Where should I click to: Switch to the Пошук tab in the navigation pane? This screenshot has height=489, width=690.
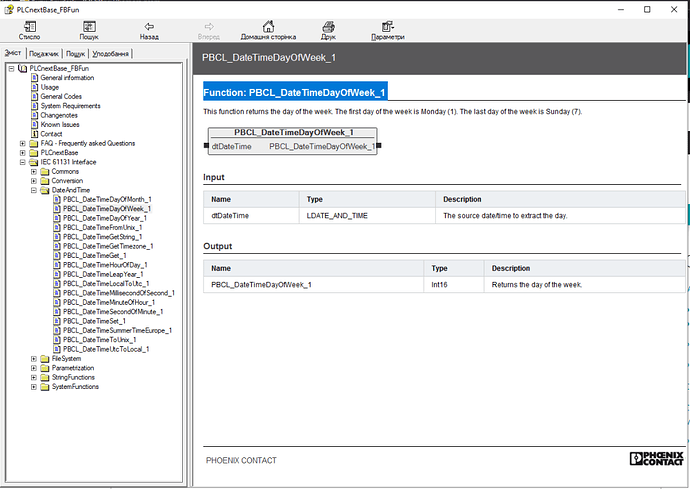[75, 54]
